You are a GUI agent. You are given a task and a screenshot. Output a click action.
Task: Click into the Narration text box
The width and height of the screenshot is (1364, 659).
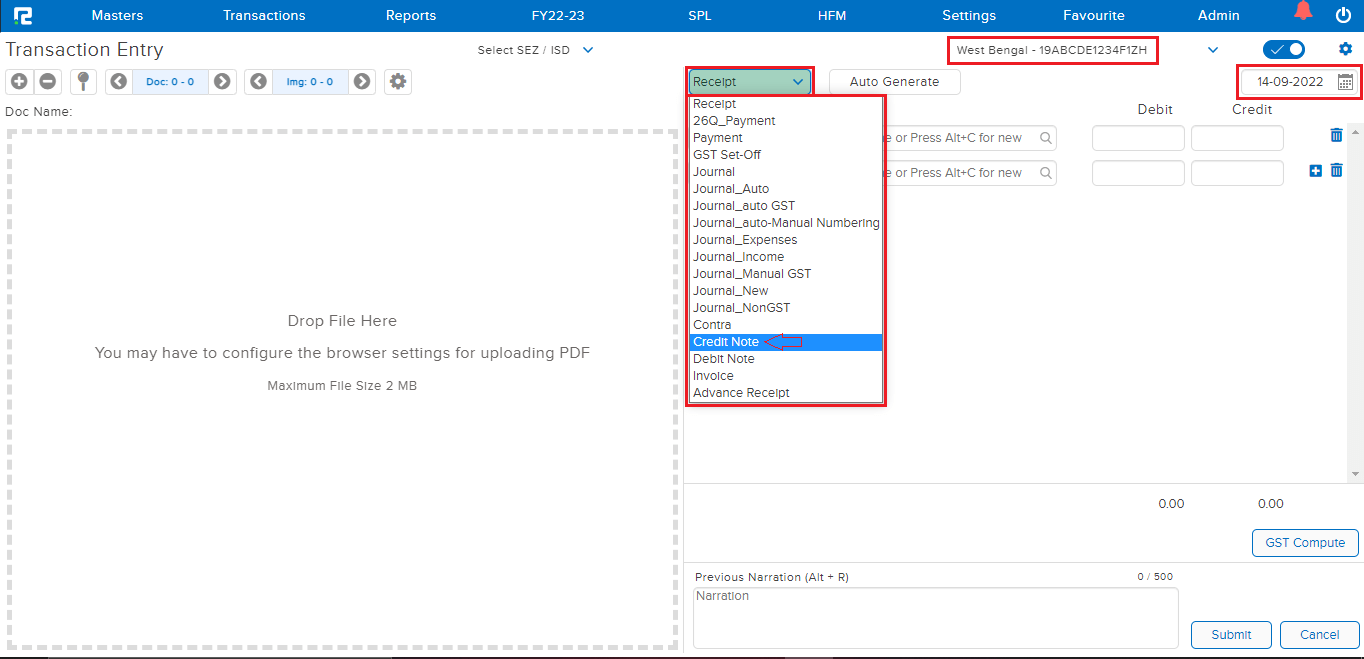pos(935,617)
